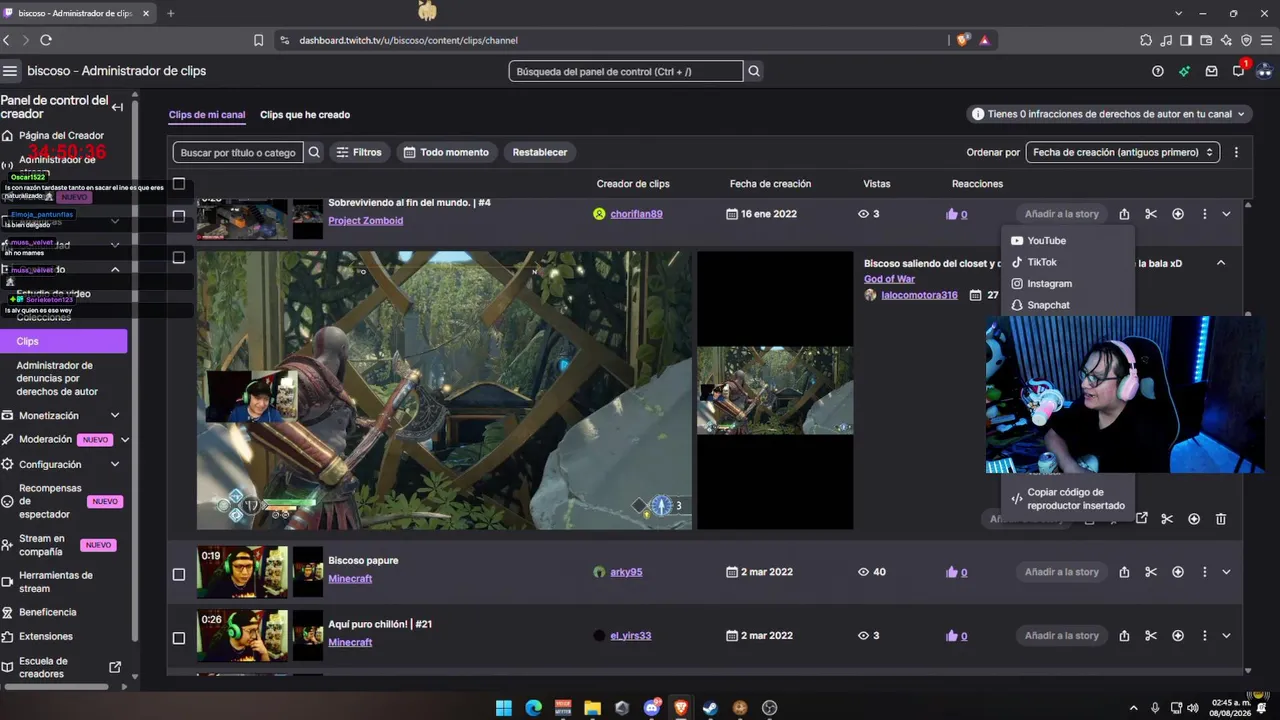The width and height of the screenshot is (1280, 720).
Task: Open three-dot menu for Biscoso papure clip
Action: point(1204,572)
